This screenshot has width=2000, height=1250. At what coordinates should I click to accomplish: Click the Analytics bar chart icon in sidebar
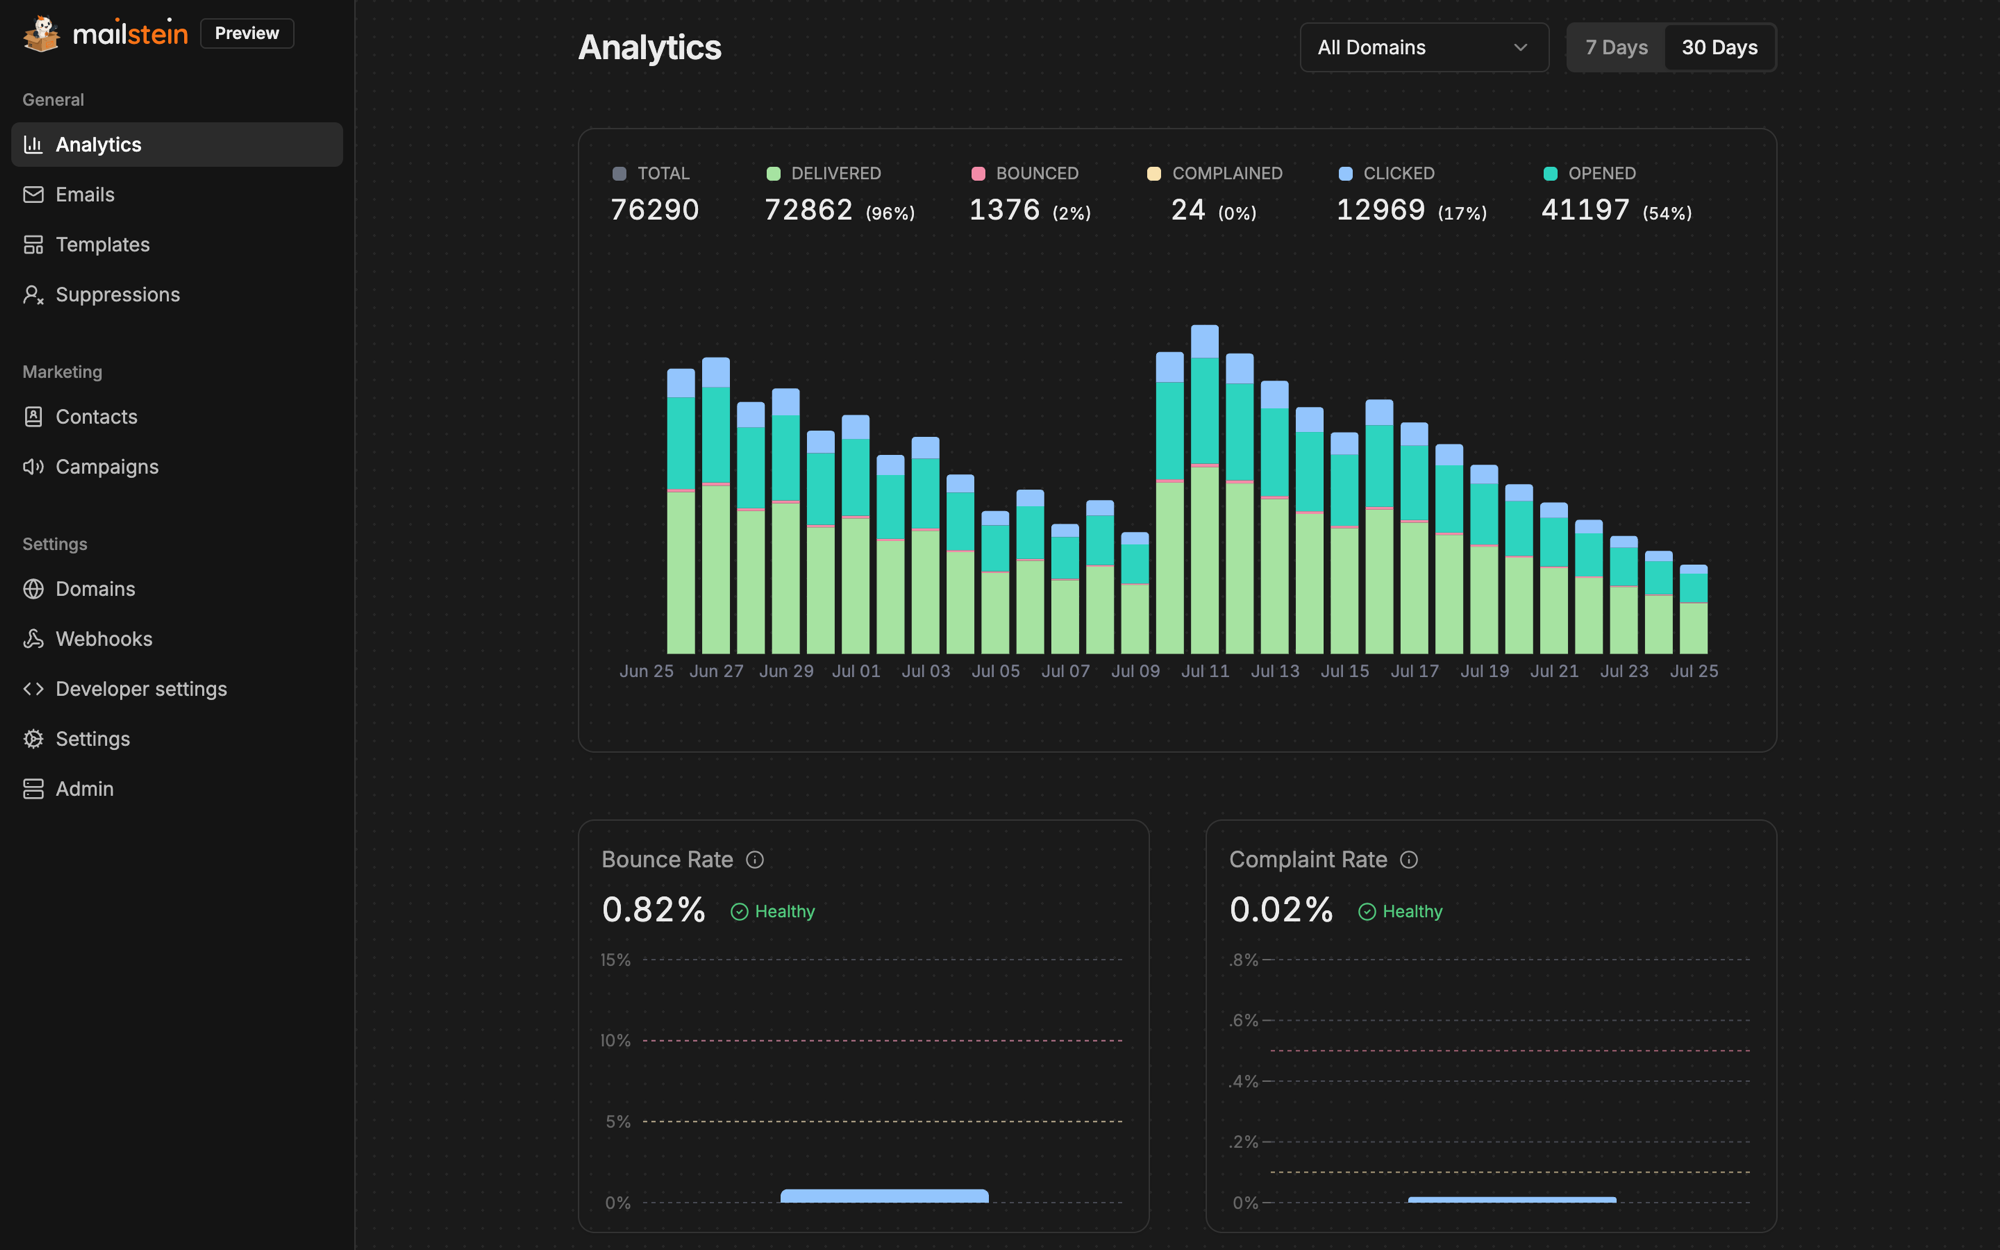(33, 145)
